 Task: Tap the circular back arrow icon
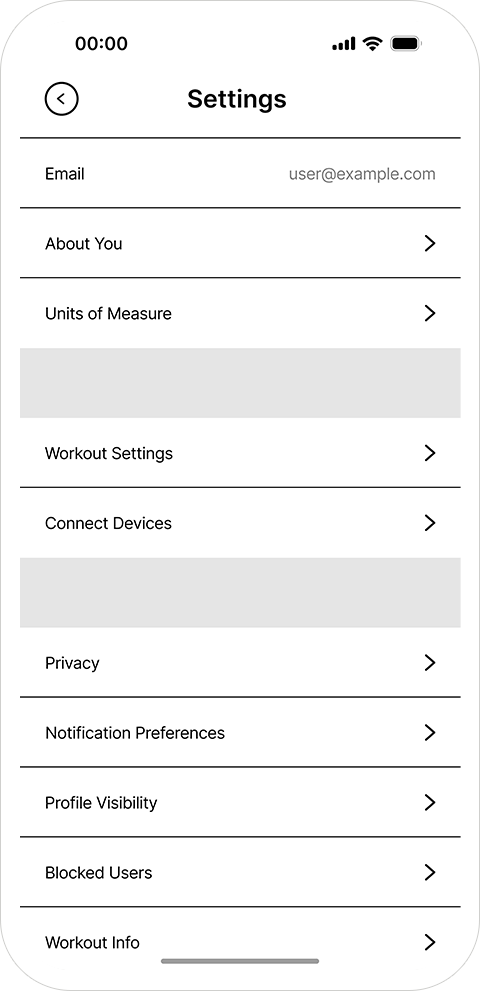(x=61, y=99)
